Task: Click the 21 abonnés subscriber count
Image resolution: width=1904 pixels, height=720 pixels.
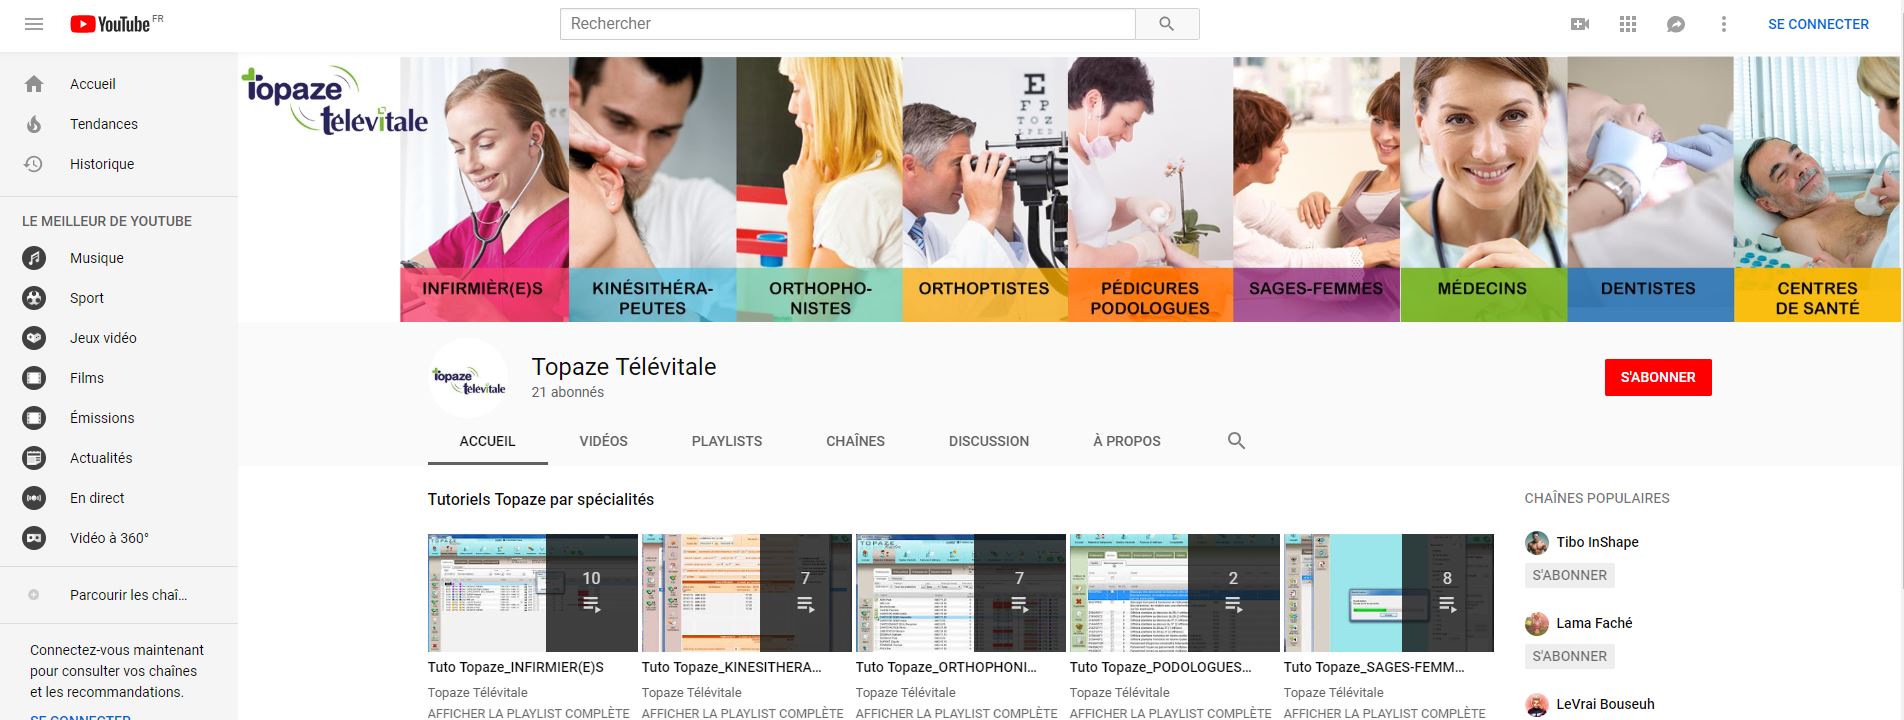Action: (x=568, y=392)
